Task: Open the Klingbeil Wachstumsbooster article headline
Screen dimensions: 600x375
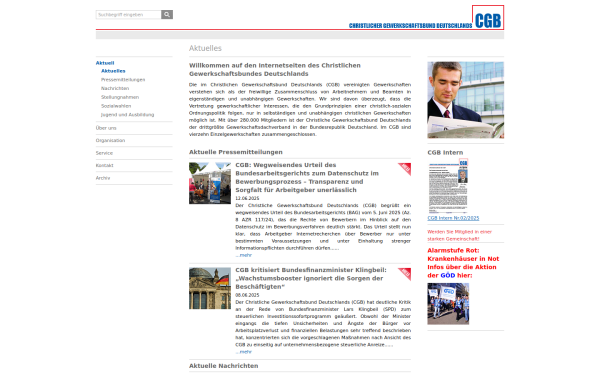Action: tap(311, 278)
